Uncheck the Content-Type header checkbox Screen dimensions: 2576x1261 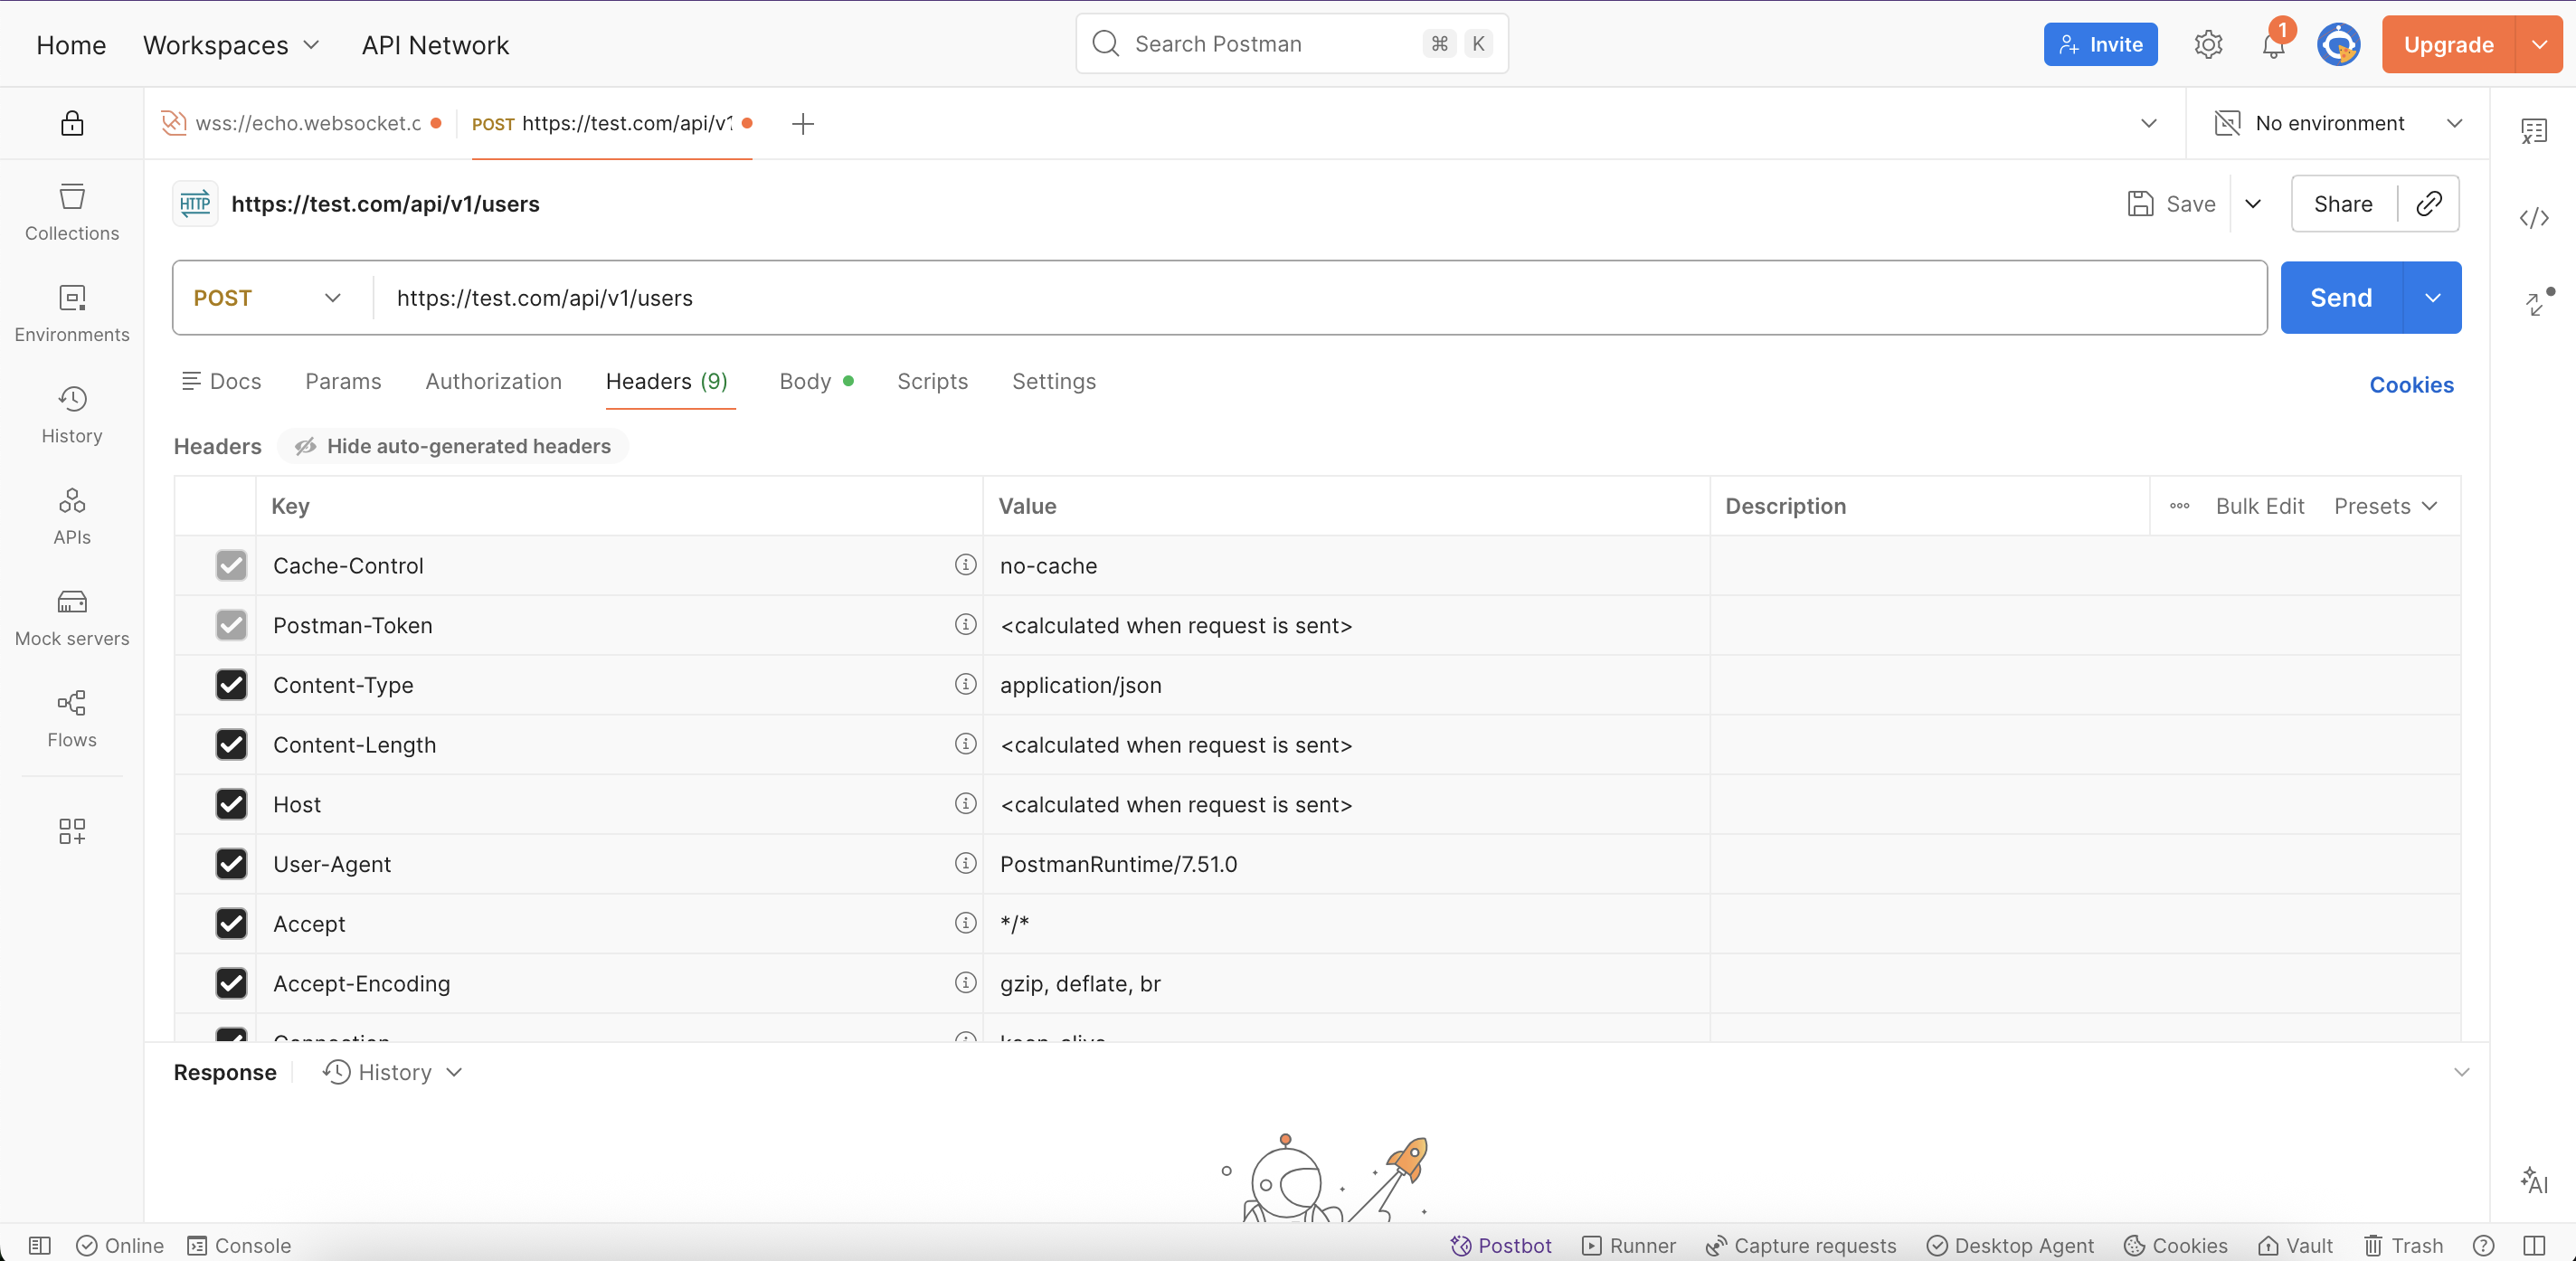[231, 684]
